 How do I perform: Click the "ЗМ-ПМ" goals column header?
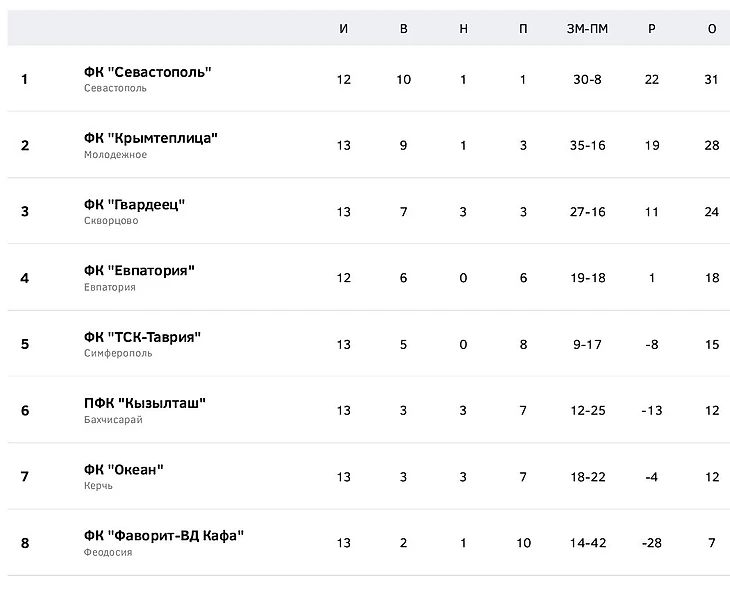click(587, 29)
